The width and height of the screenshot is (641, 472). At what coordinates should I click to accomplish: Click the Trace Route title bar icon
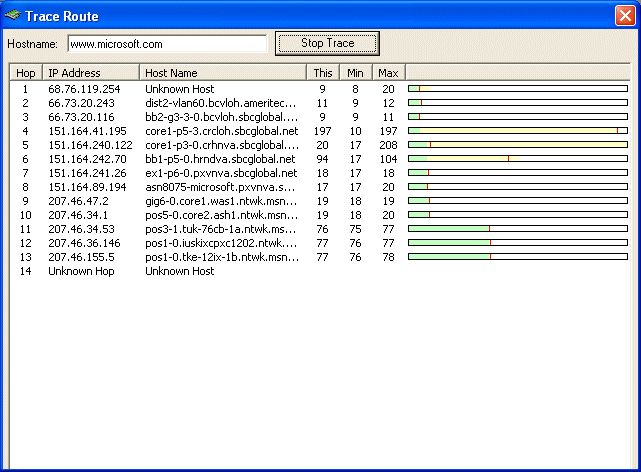coord(13,17)
